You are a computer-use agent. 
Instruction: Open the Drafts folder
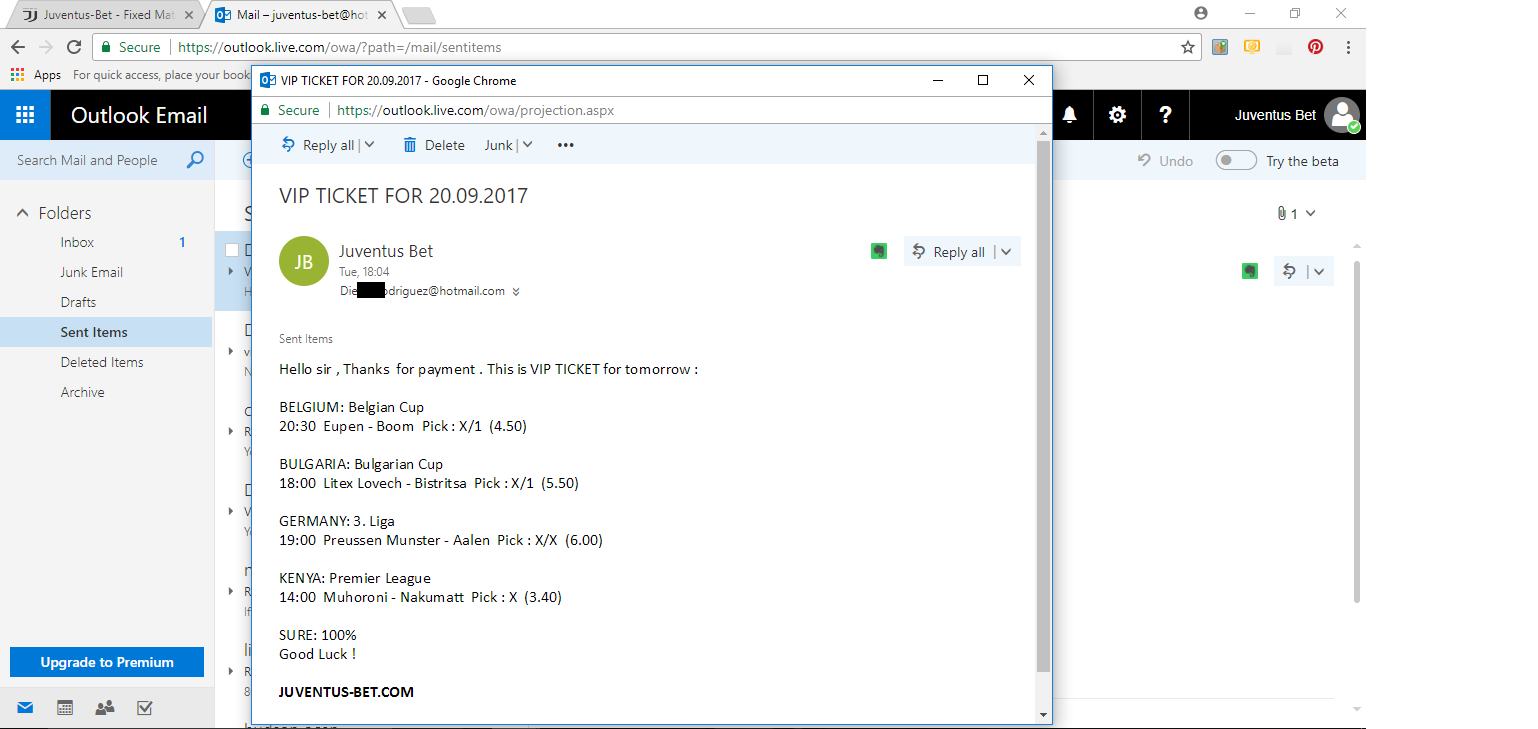(78, 302)
